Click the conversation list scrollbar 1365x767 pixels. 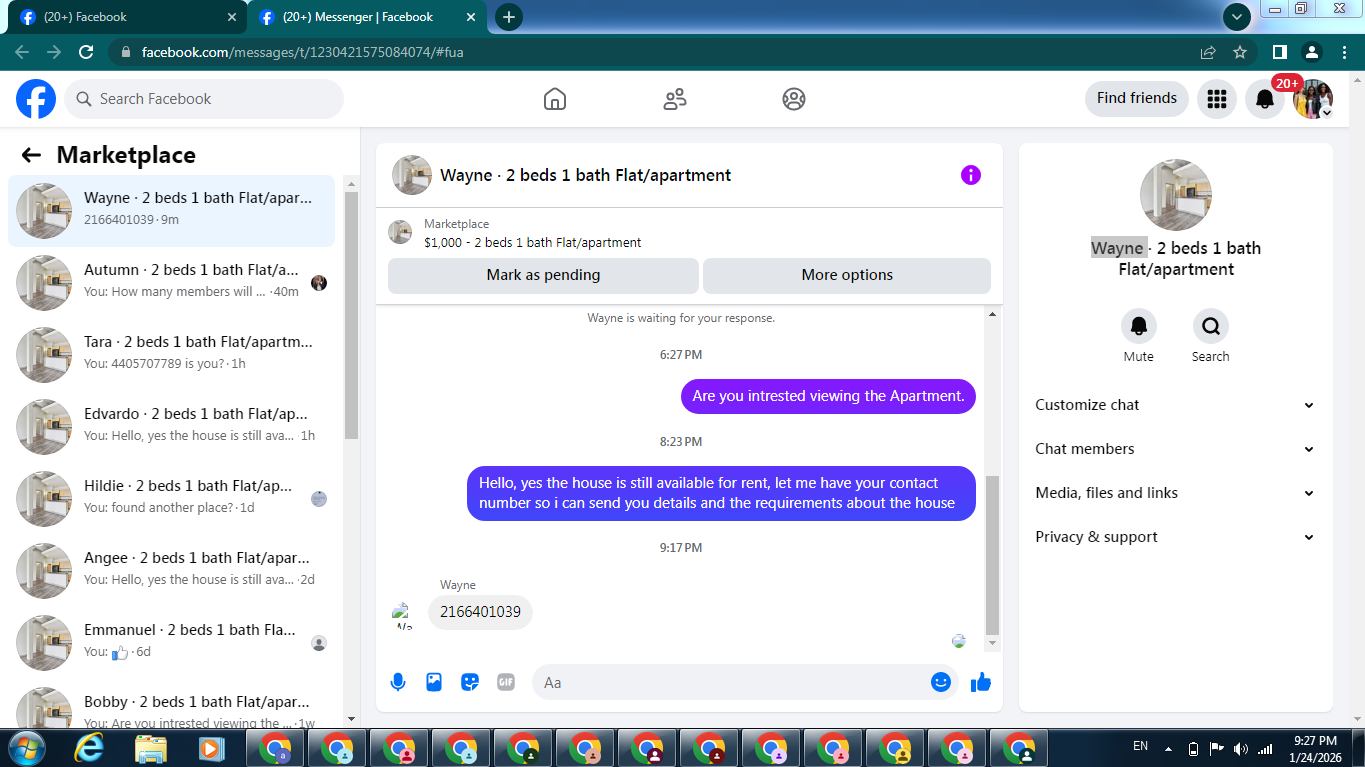(x=351, y=315)
